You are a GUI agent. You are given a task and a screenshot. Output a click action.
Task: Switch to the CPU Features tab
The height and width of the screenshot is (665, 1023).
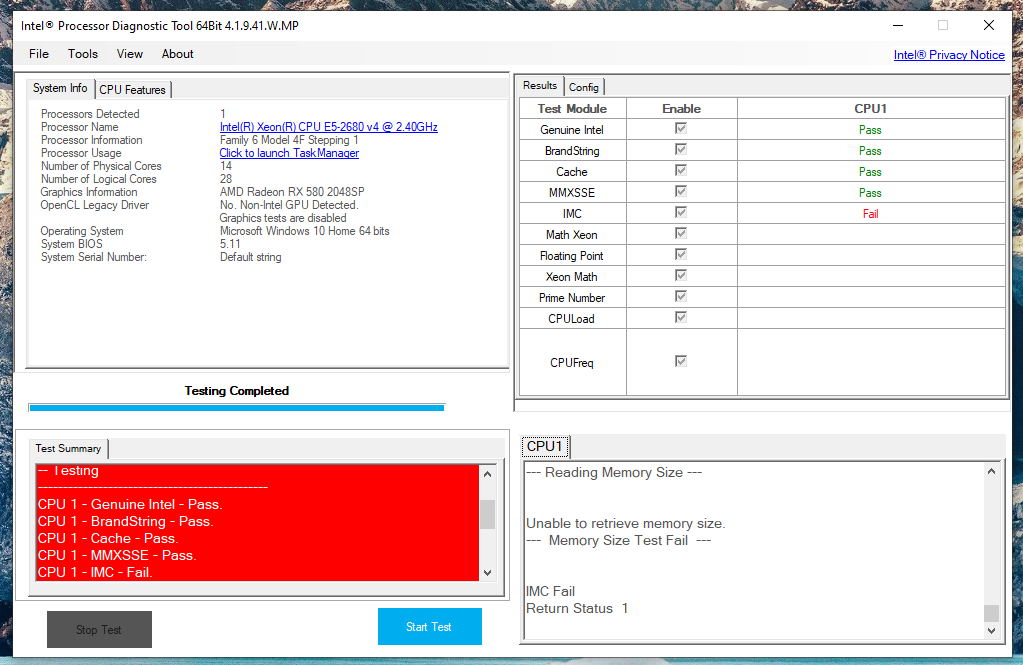(132, 89)
